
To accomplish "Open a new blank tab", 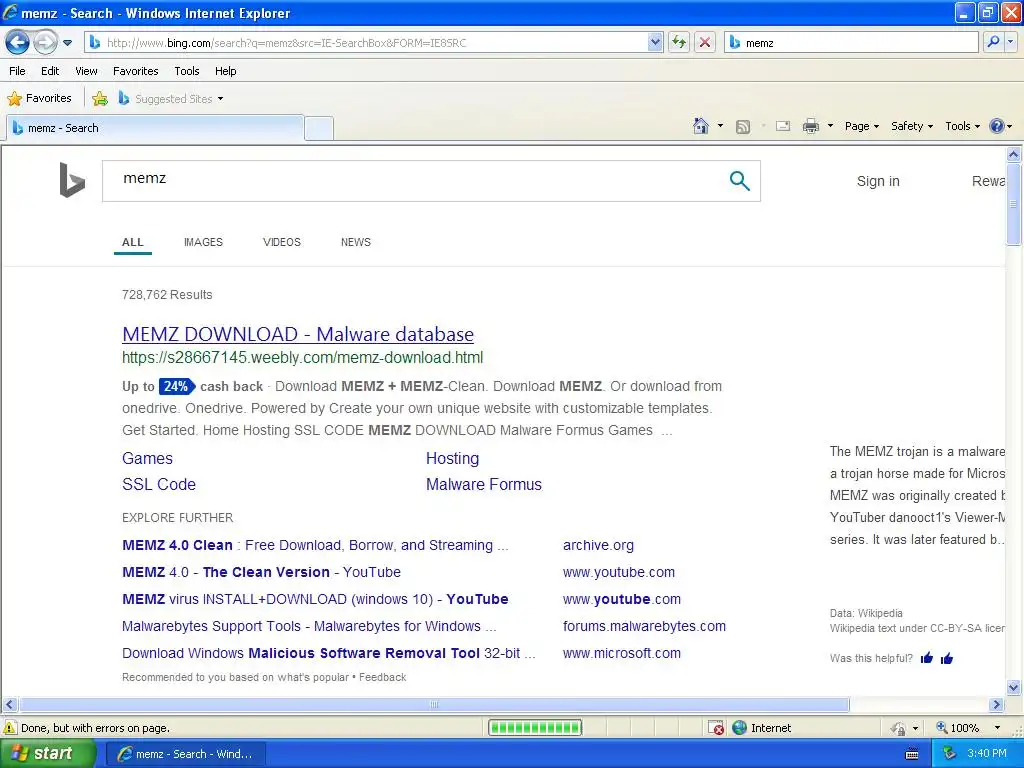I will (x=319, y=129).
